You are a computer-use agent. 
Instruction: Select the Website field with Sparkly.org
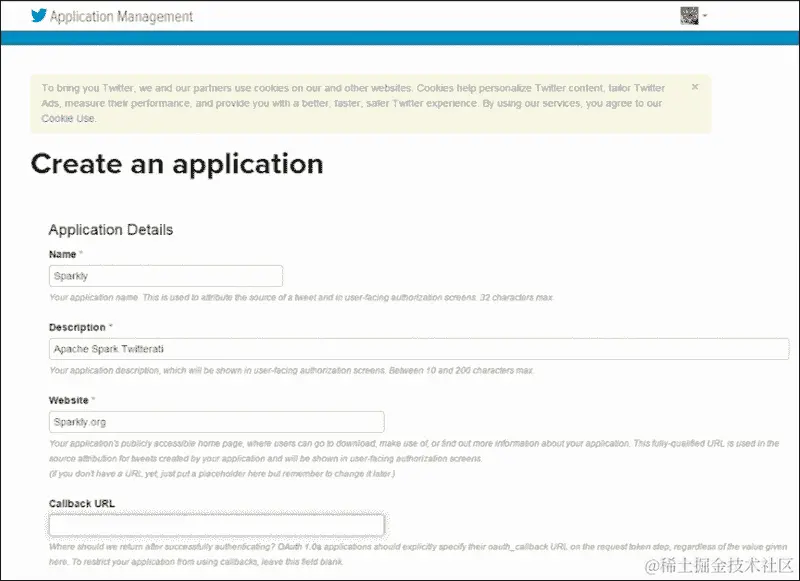point(216,422)
